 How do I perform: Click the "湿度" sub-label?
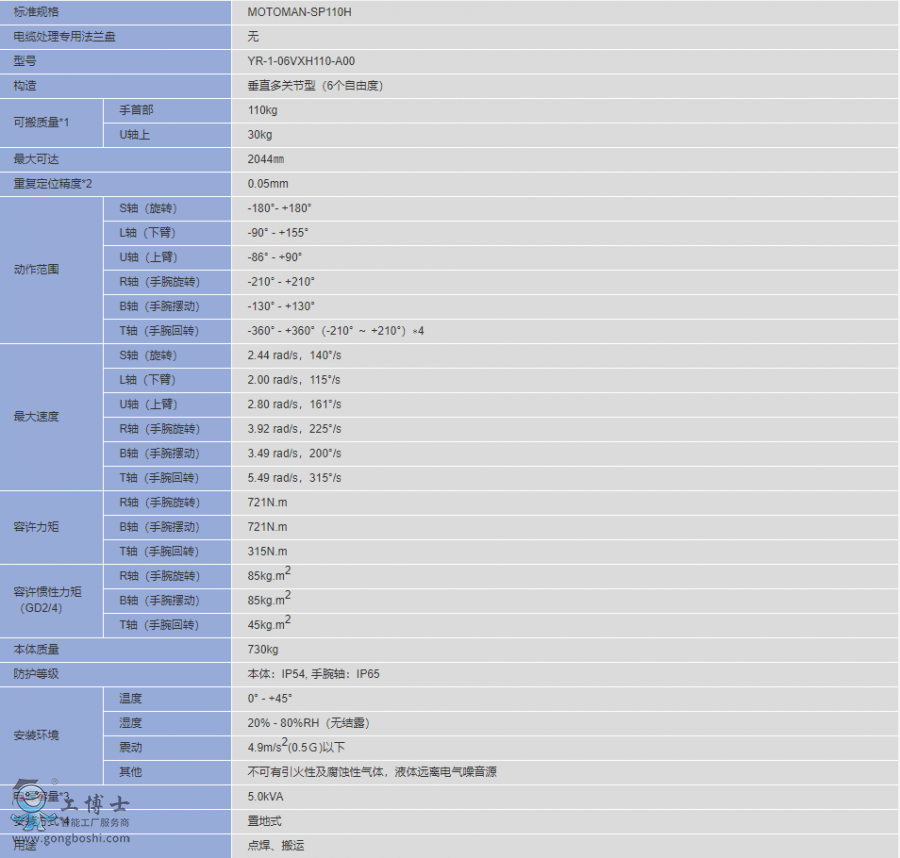coord(130,723)
